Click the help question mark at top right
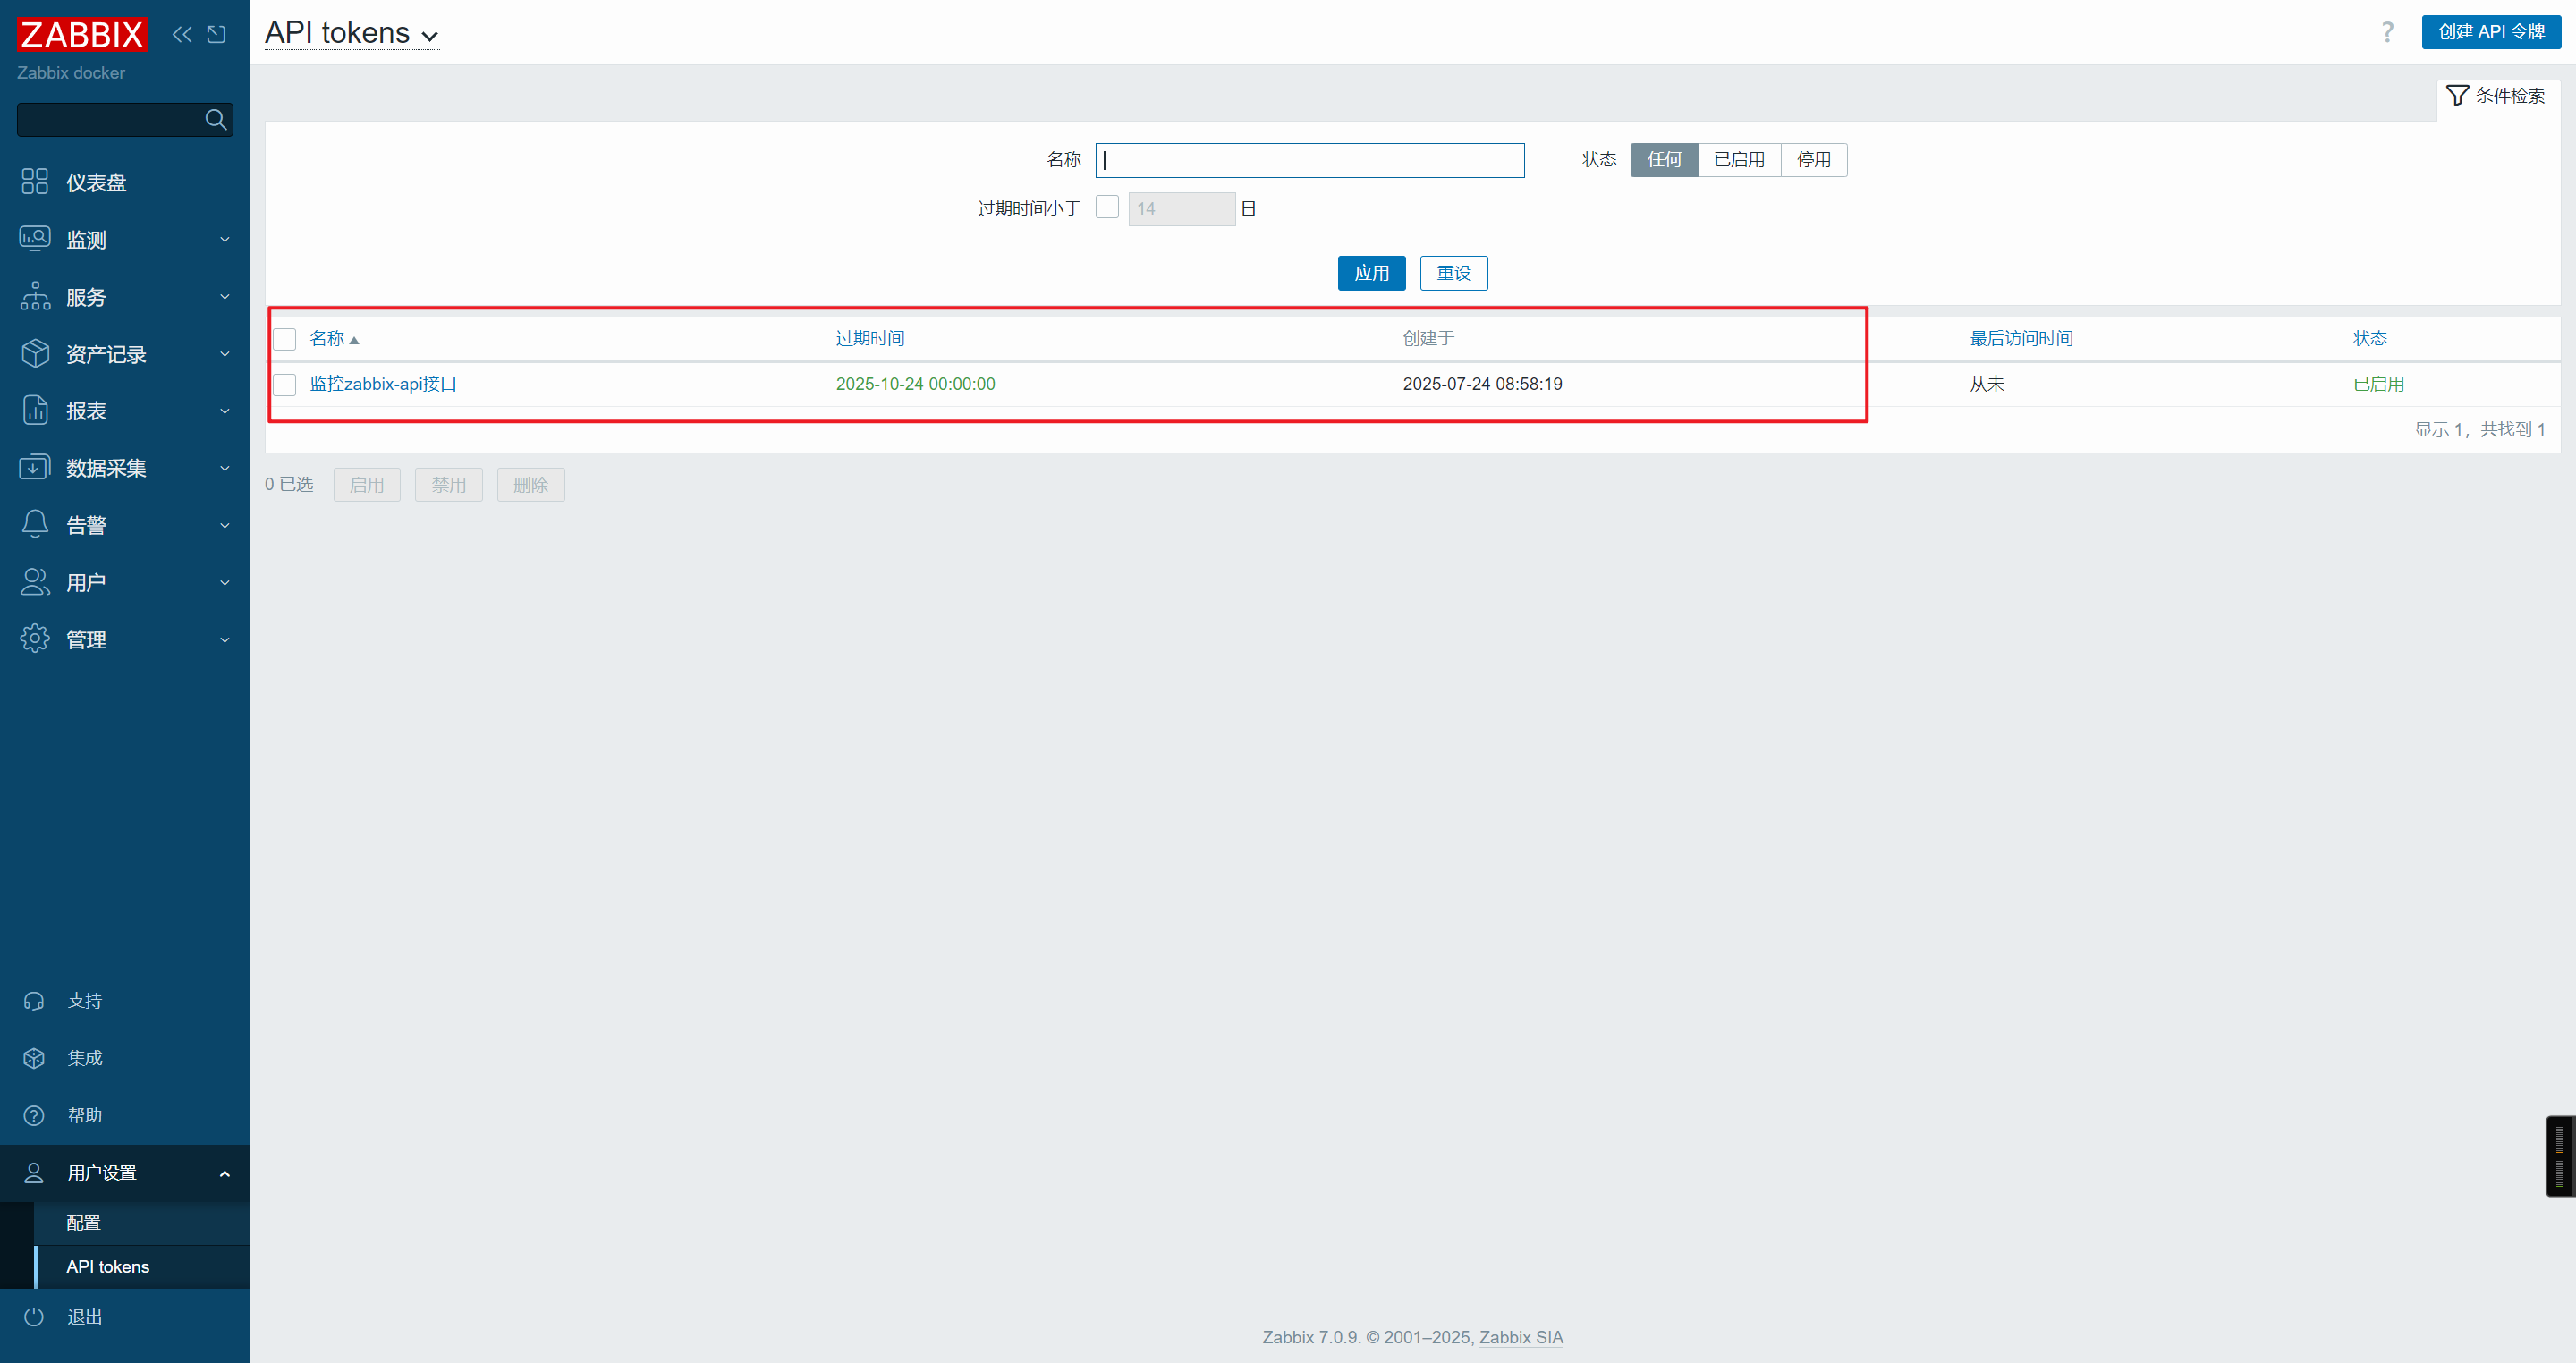The width and height of the screenshot is (2576, 1363). click(x=2387, y=32)
